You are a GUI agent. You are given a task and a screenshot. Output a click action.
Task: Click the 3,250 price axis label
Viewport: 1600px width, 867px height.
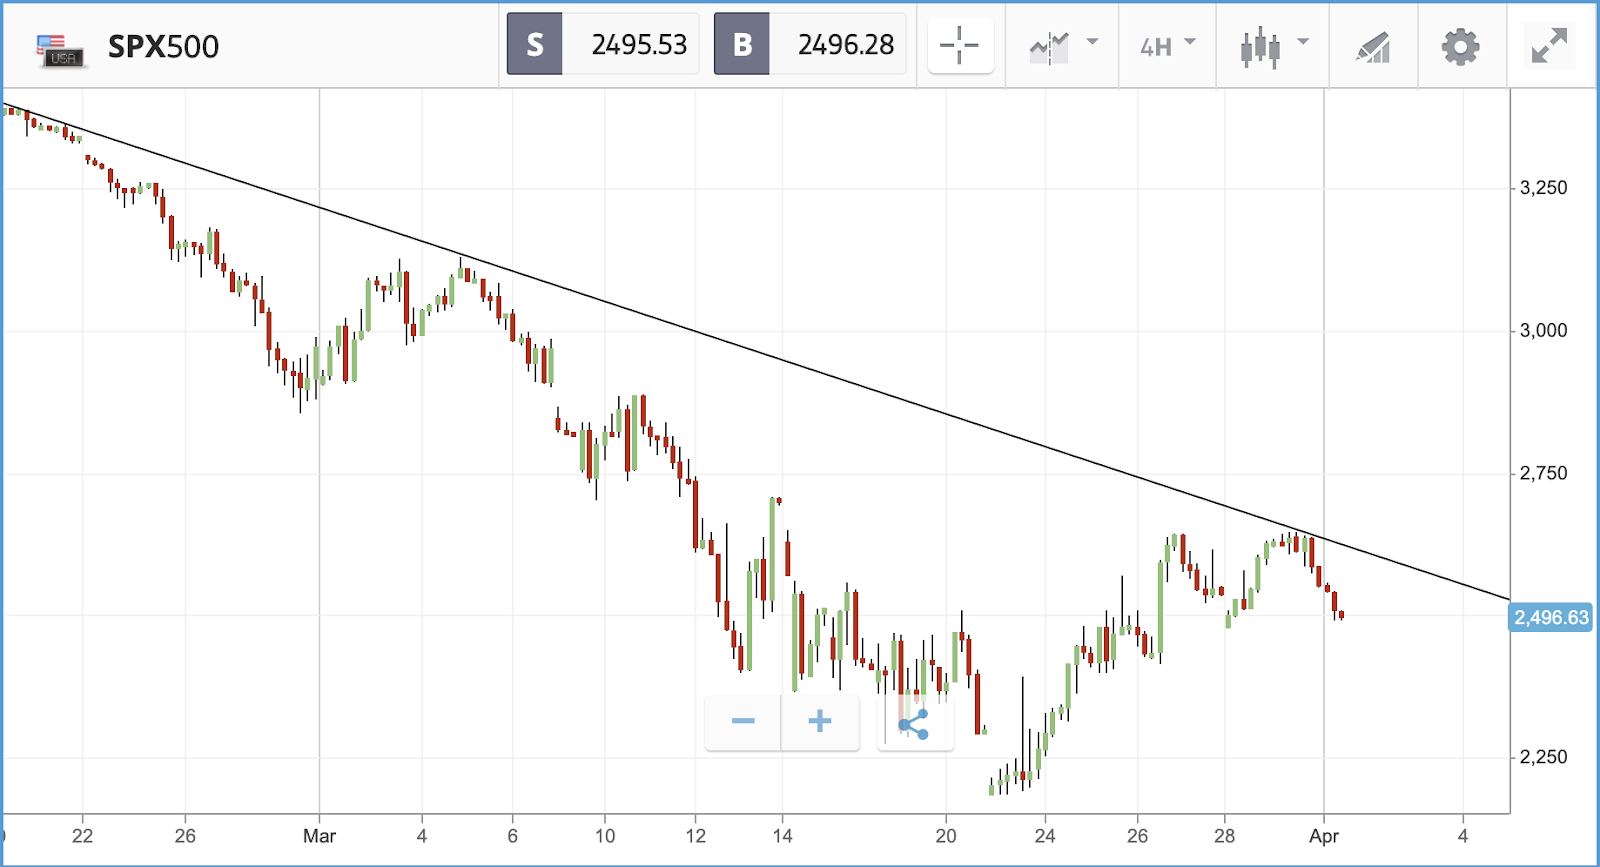[x=1543, y=188]
